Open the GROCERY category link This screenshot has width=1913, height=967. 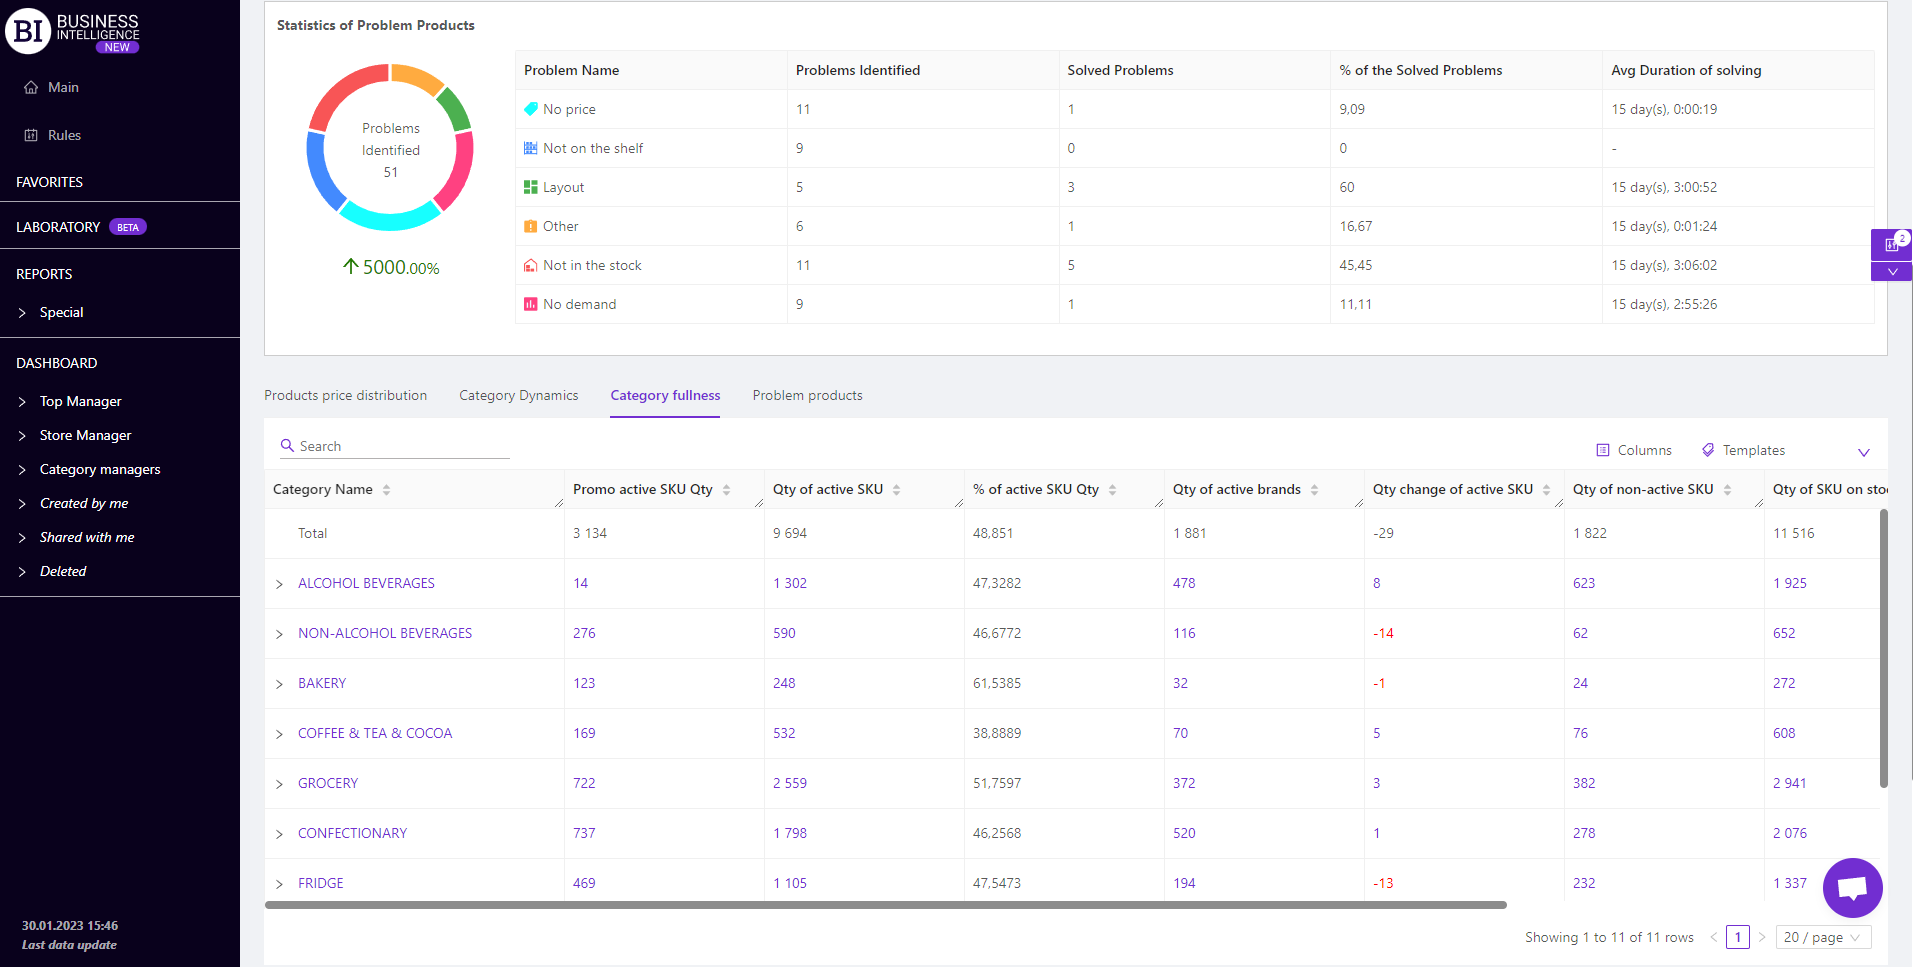[x=327, y=784]
